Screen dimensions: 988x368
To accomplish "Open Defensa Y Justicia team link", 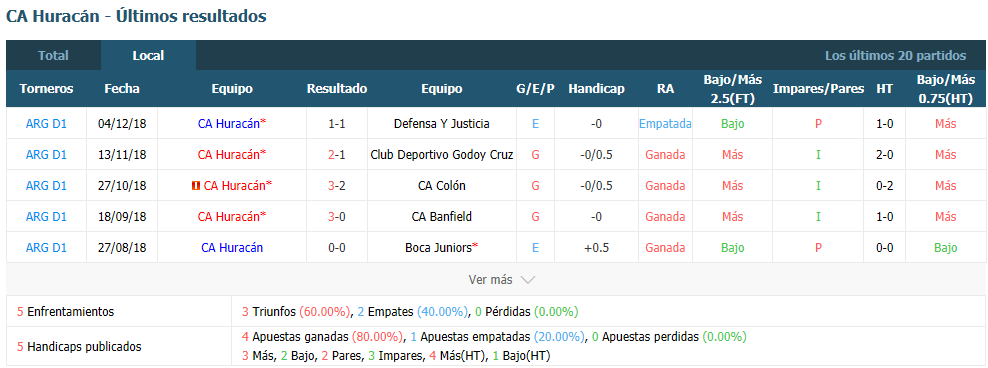I will tap(442, 124).
